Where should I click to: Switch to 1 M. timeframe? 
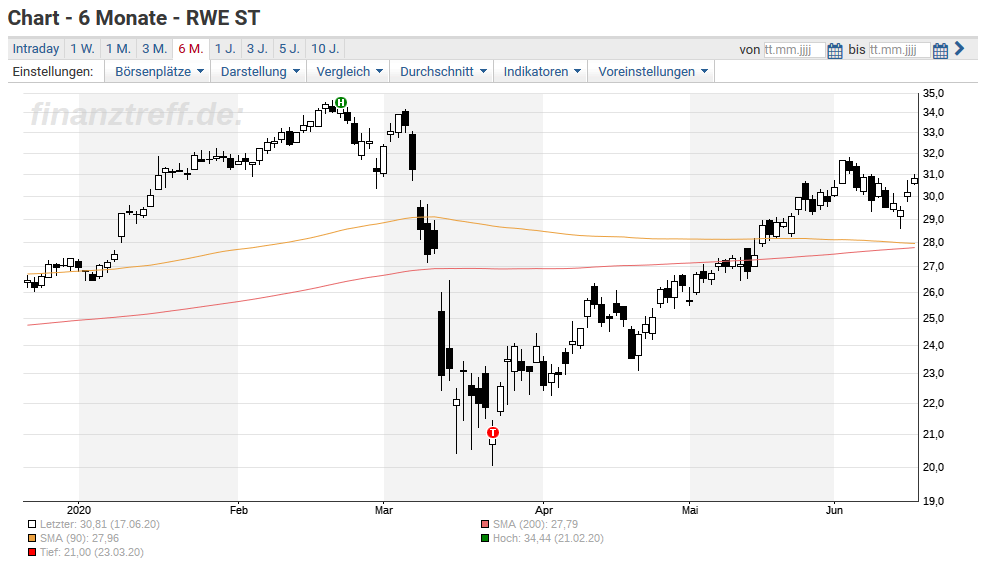point(118,49)
